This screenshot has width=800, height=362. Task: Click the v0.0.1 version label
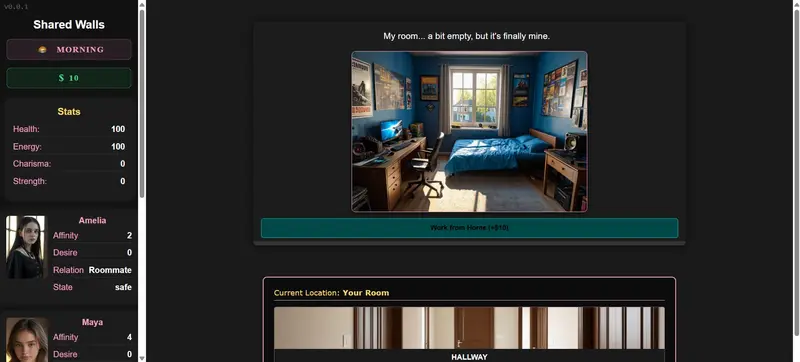16,7
